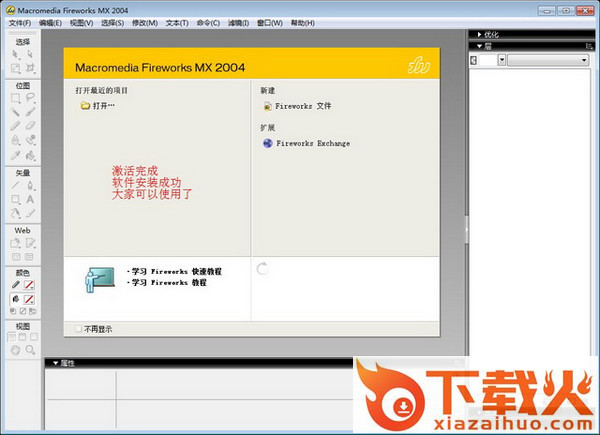Swap stroke and fill colors
Viewport: 600px width, 435px height.
33,311
